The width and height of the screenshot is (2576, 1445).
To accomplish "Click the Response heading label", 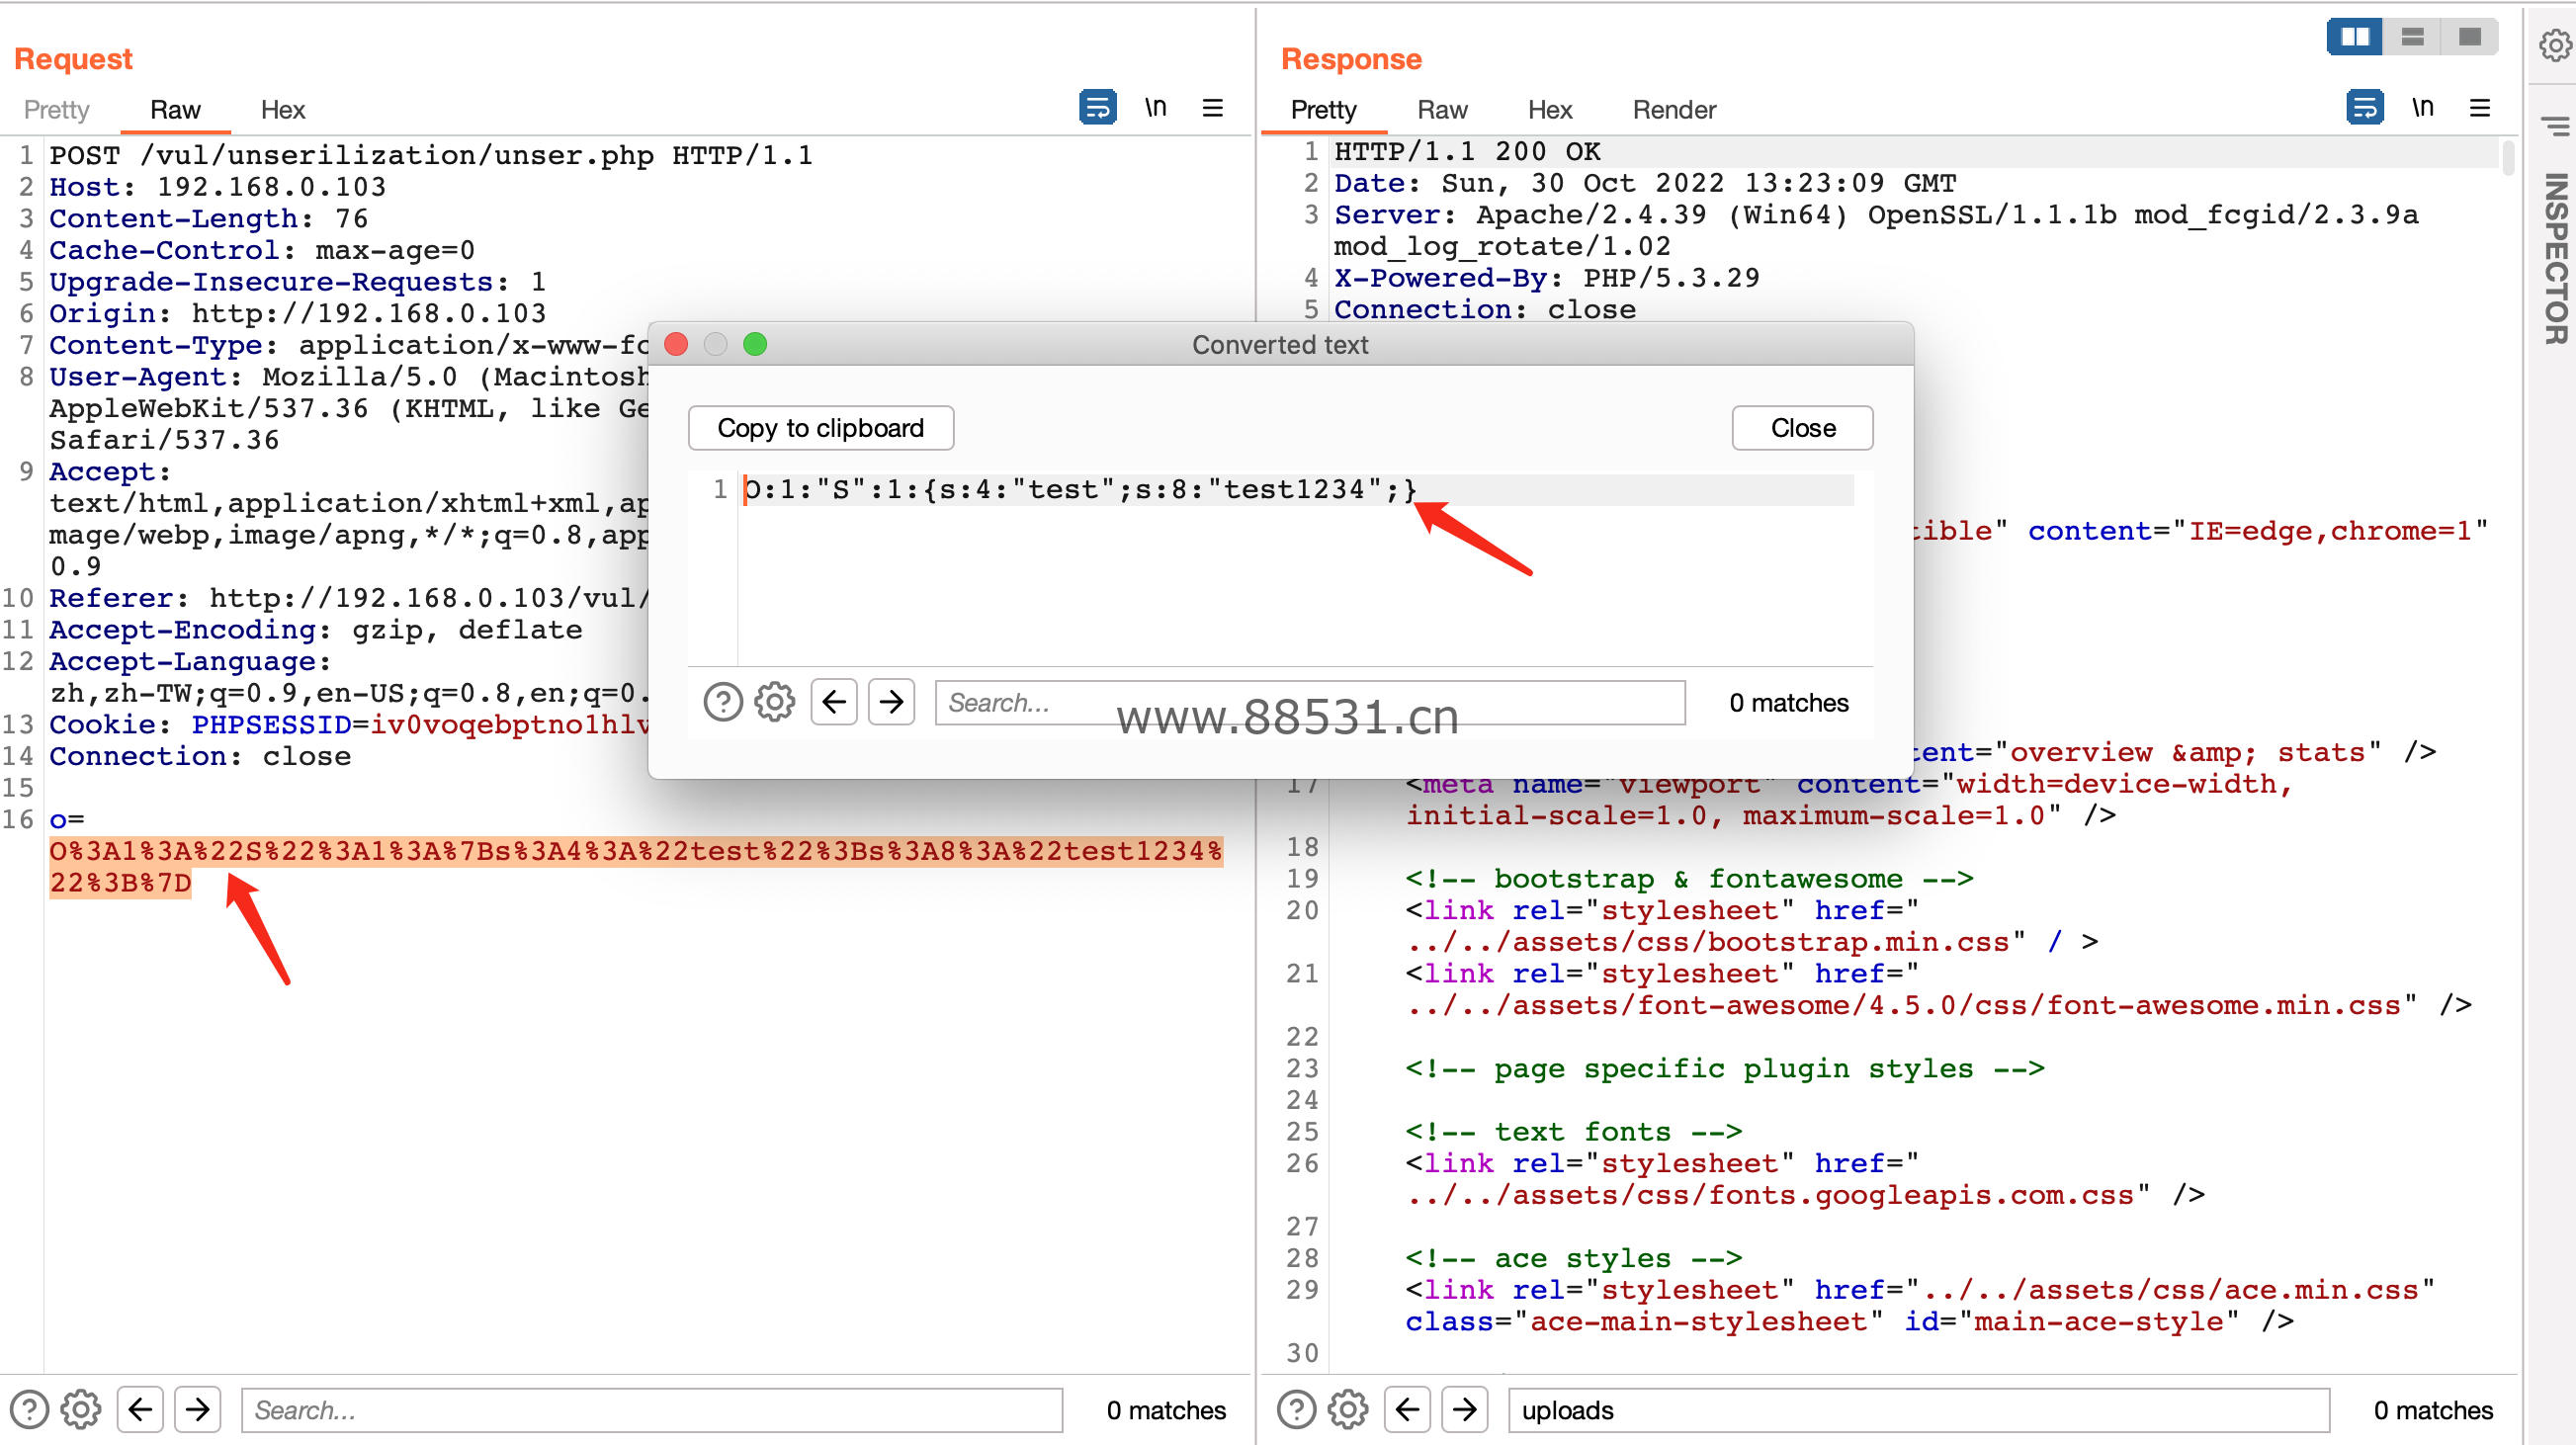I will 1351,59.
